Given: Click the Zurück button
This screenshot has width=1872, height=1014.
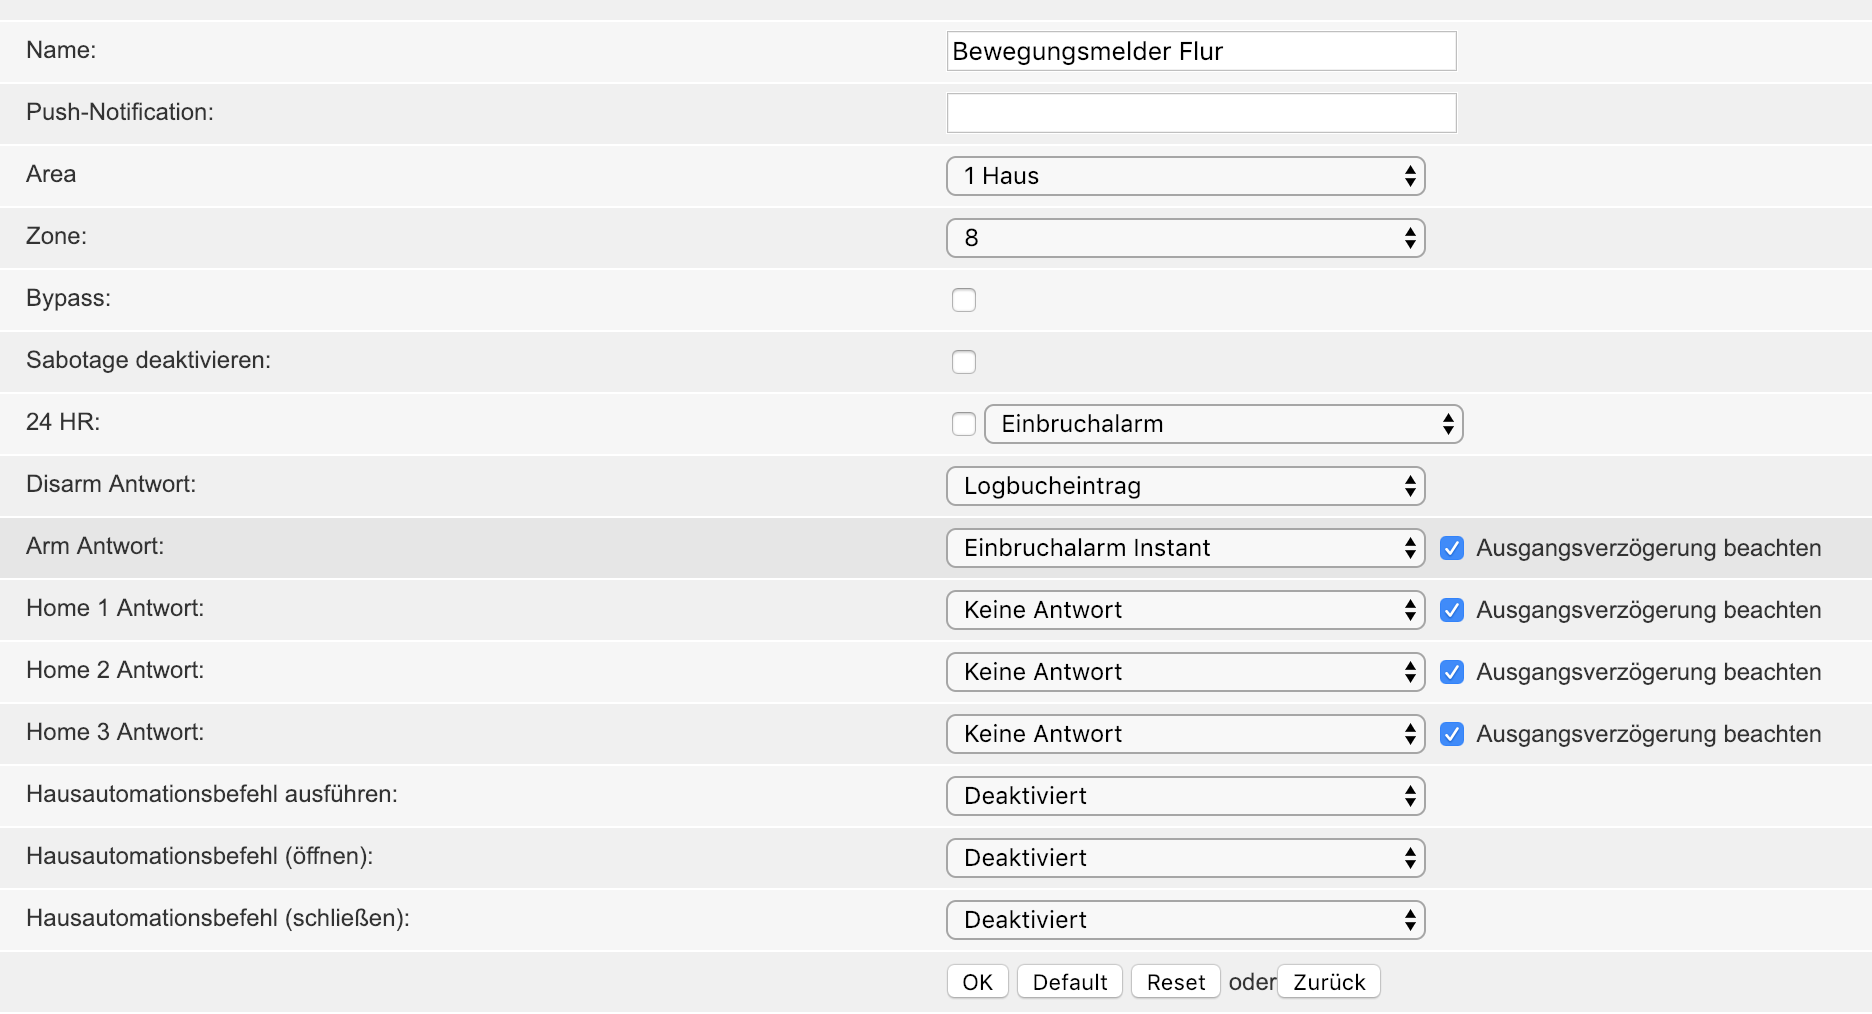Looking at the screenshot, I should pyautogui.click(x=1328, y=982).
